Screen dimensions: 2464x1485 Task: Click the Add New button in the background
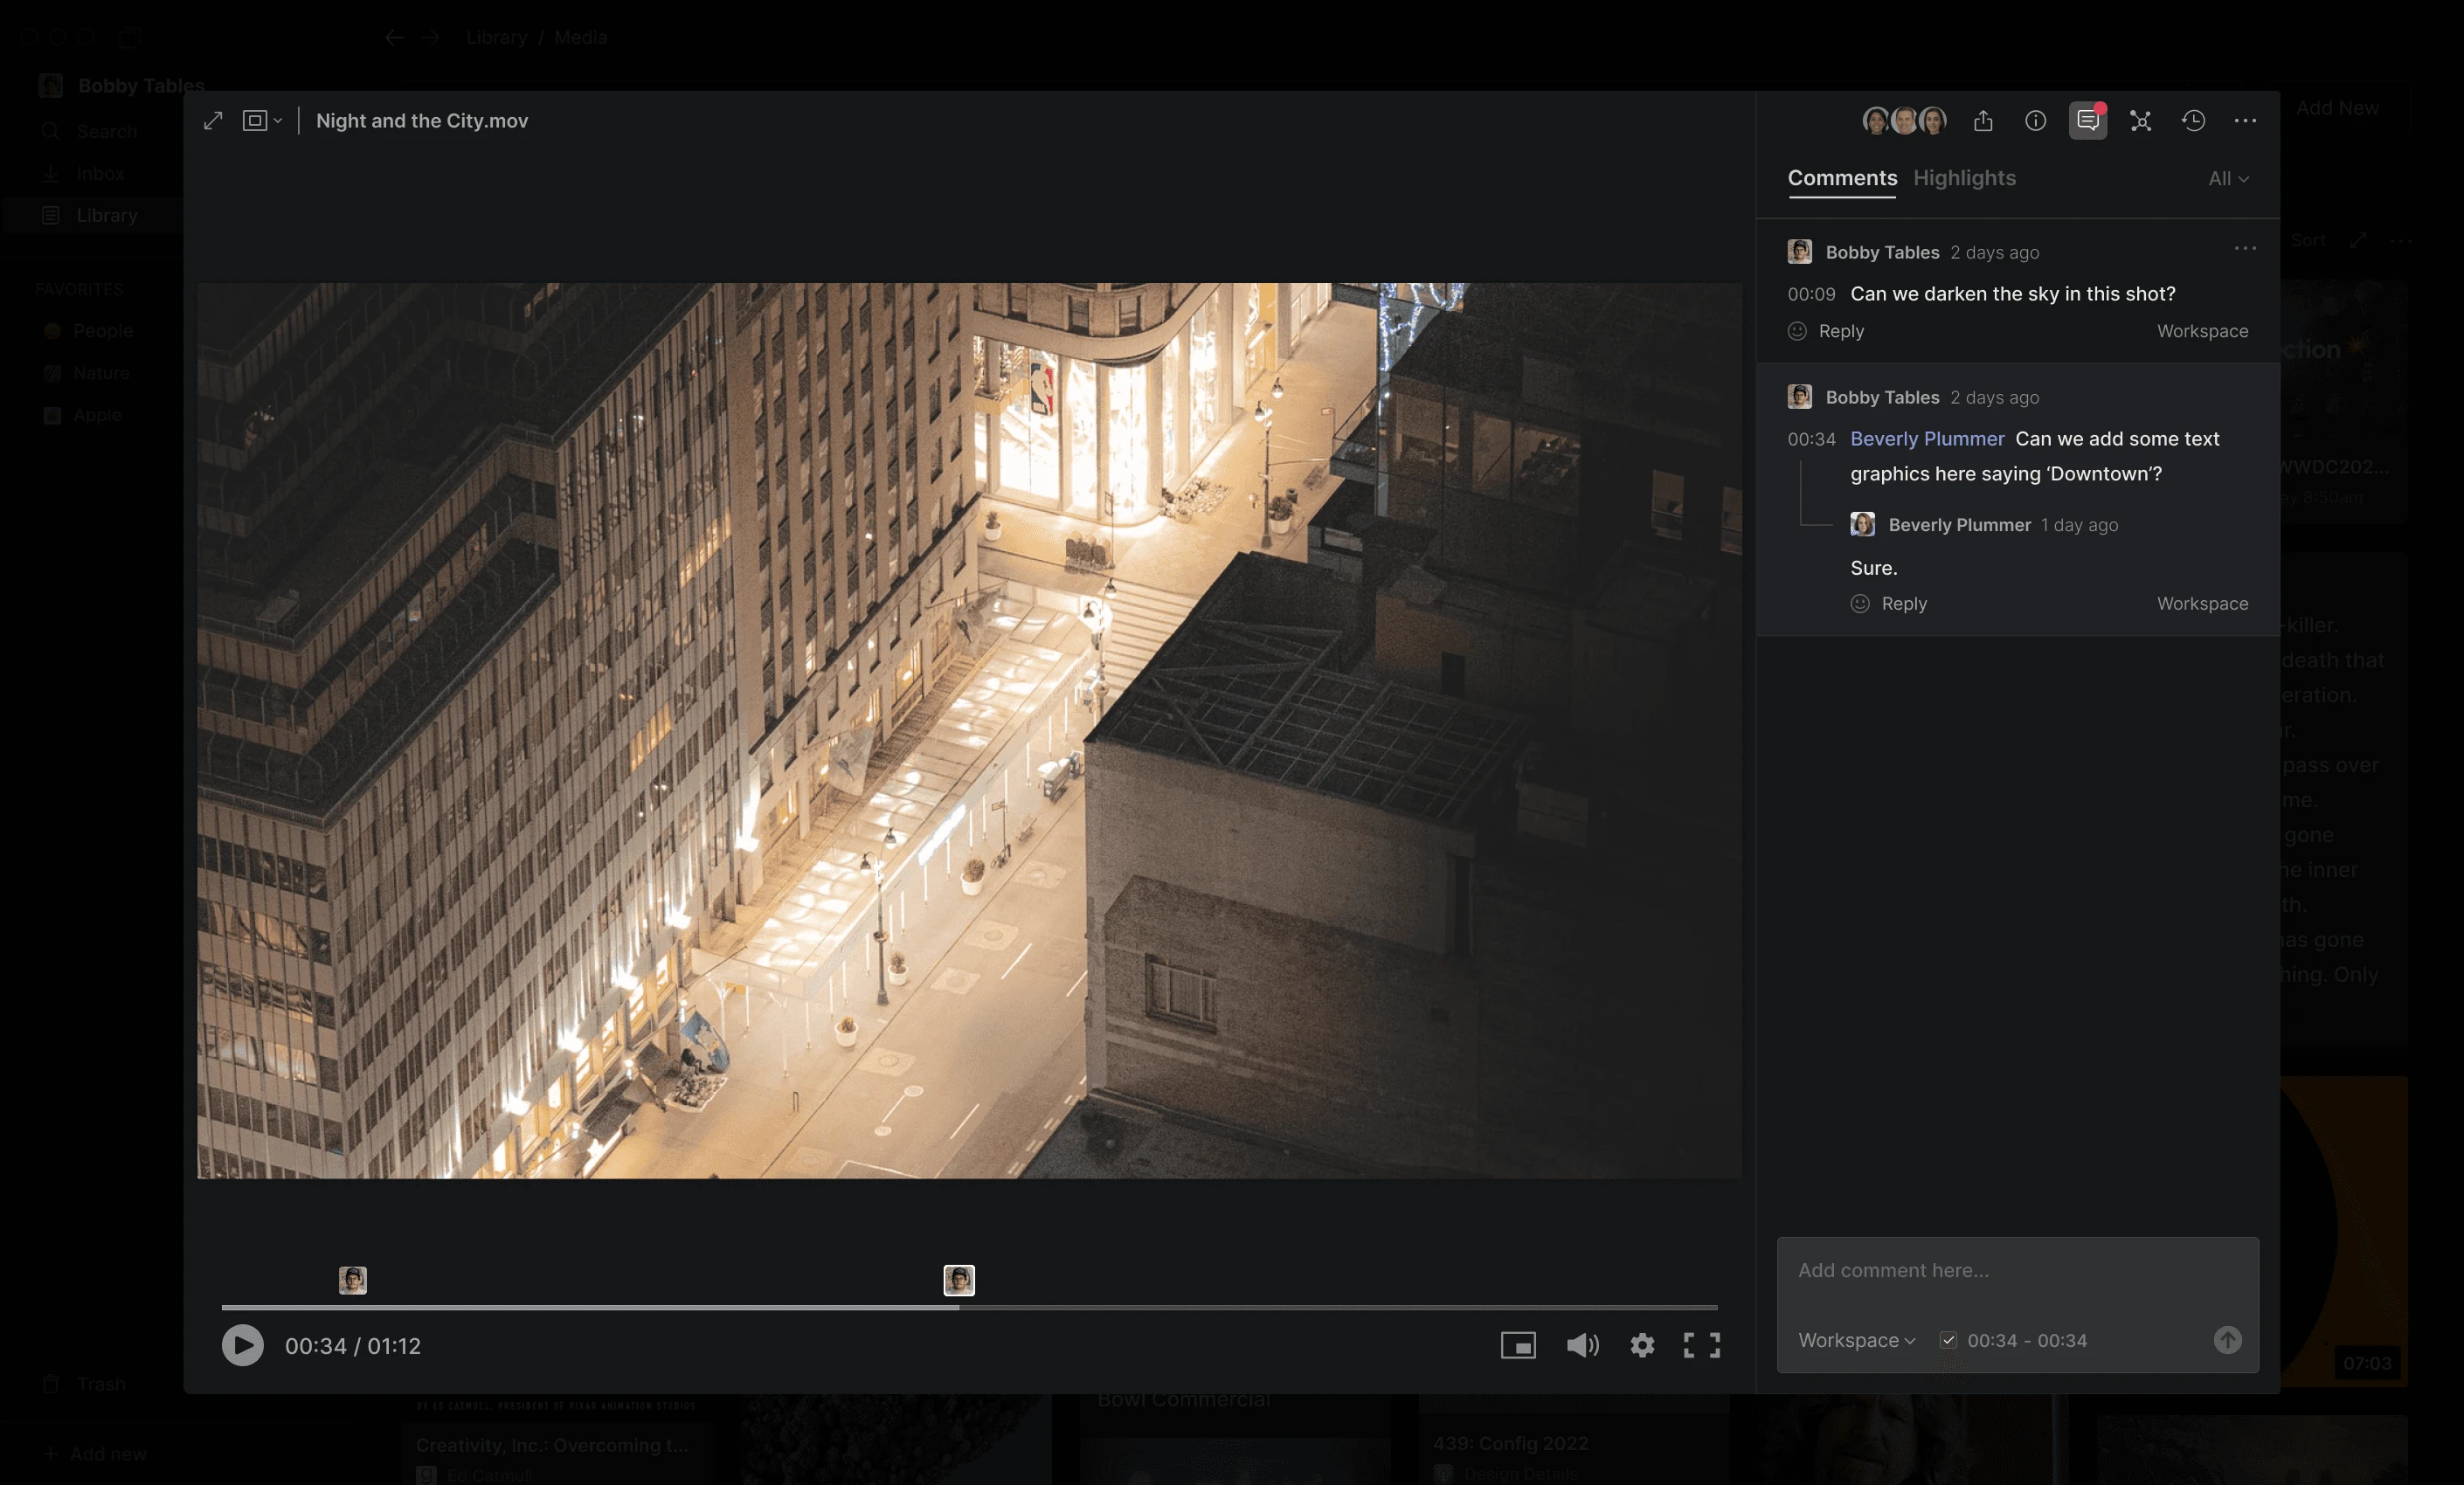pyautogui.click(x=2337, y=108)
